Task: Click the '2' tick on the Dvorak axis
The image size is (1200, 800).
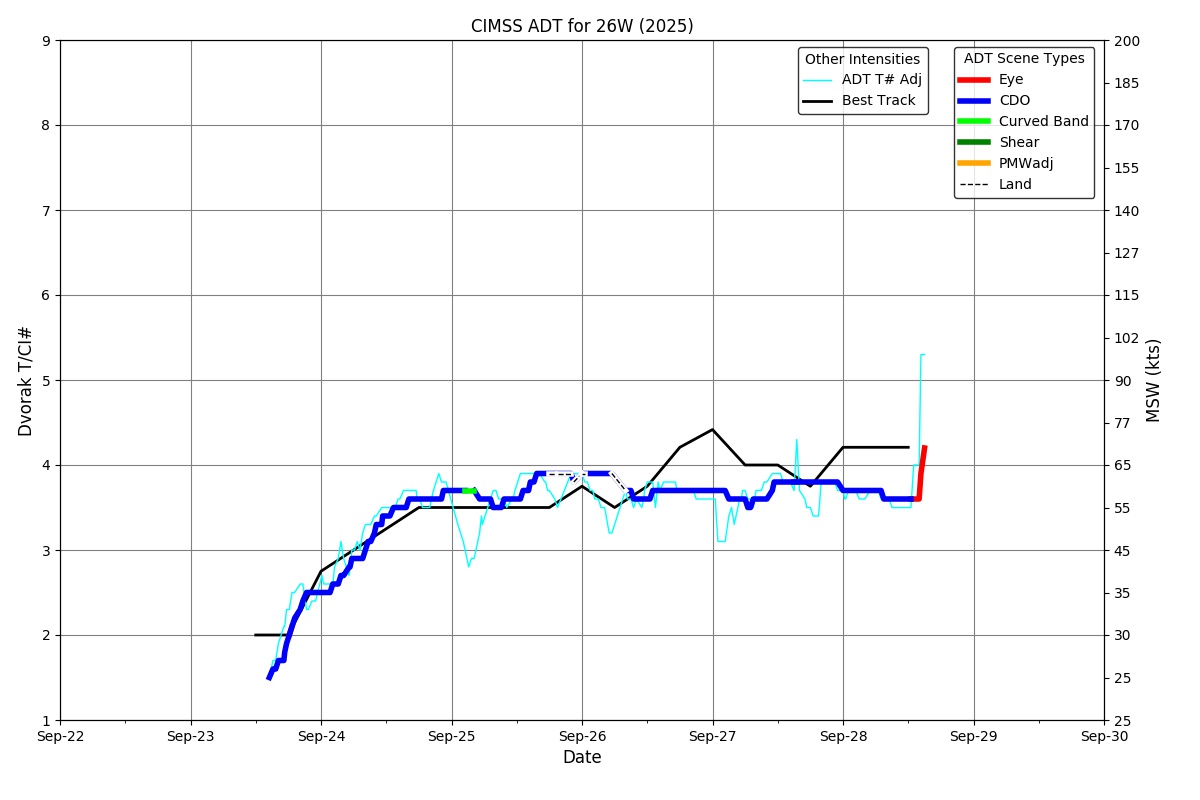Action: (46, 636)
